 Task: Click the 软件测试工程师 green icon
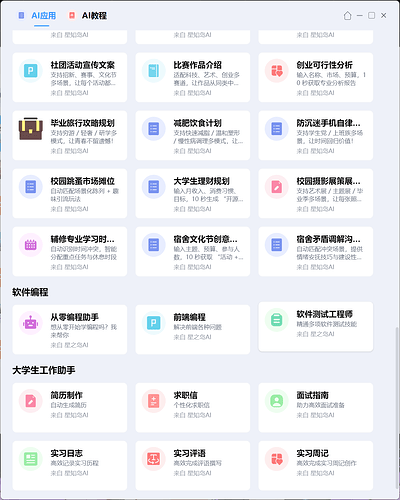(x=276, y=320)
